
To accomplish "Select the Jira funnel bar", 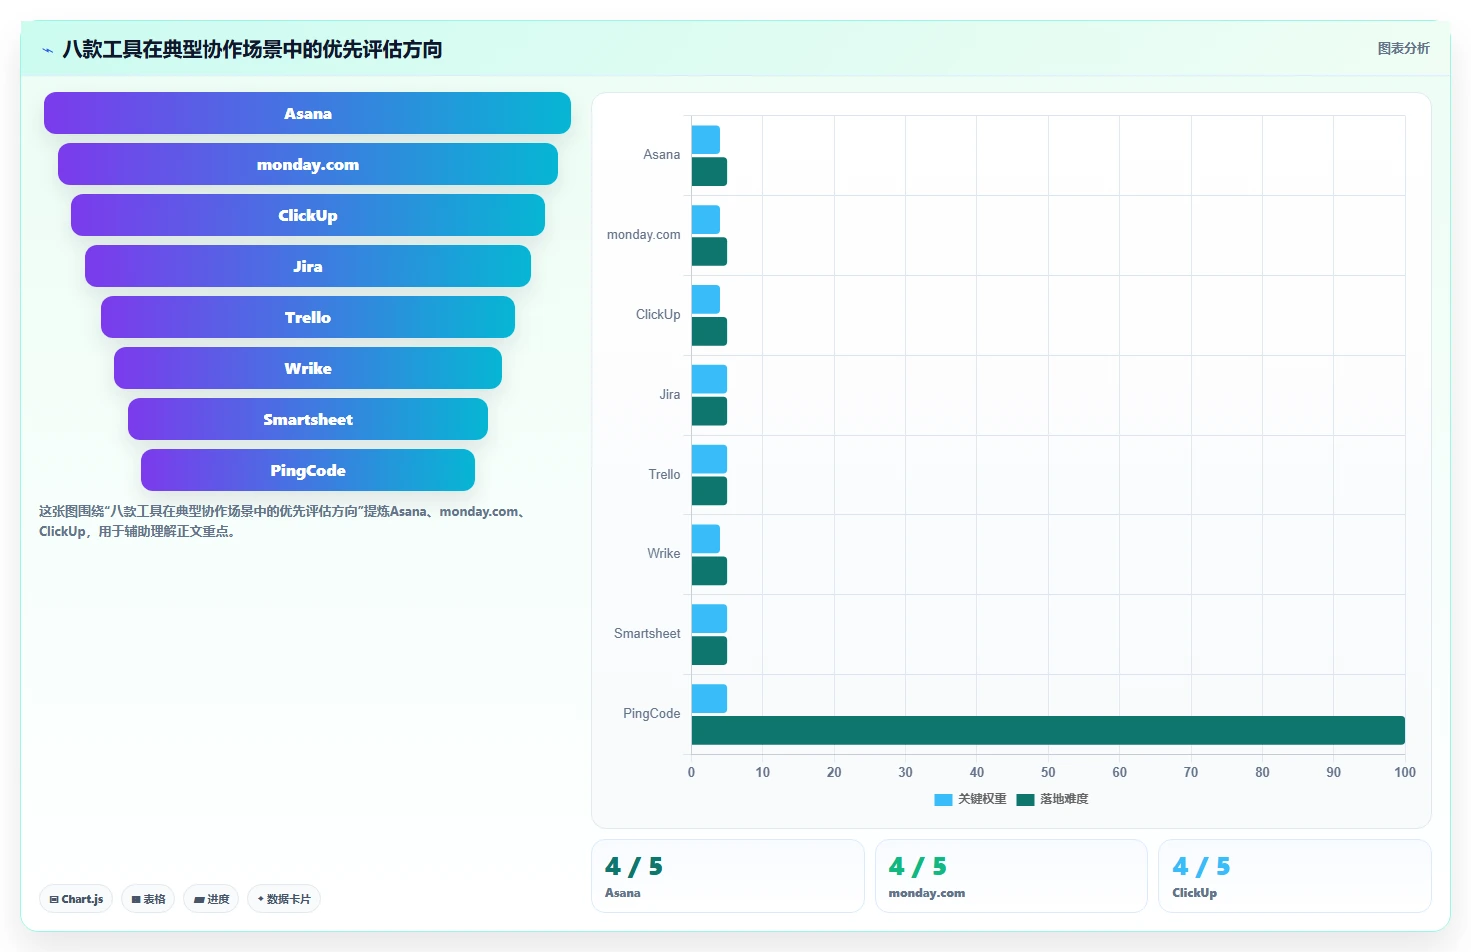I will (307, 266).
